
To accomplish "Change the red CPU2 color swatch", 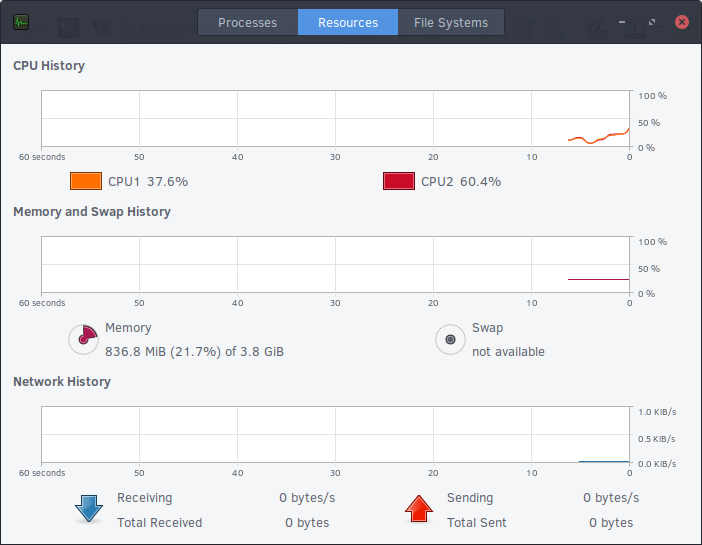I will click(399, 181).
